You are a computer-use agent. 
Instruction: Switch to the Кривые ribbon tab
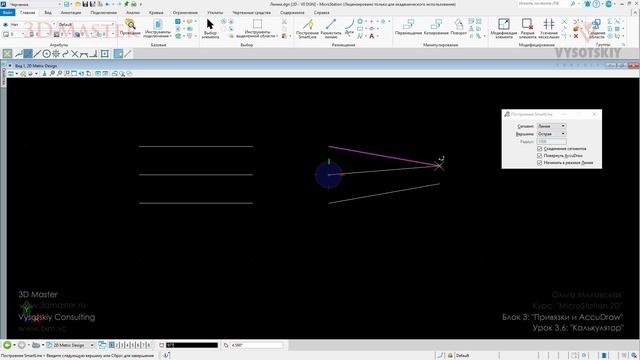(156, 13)
